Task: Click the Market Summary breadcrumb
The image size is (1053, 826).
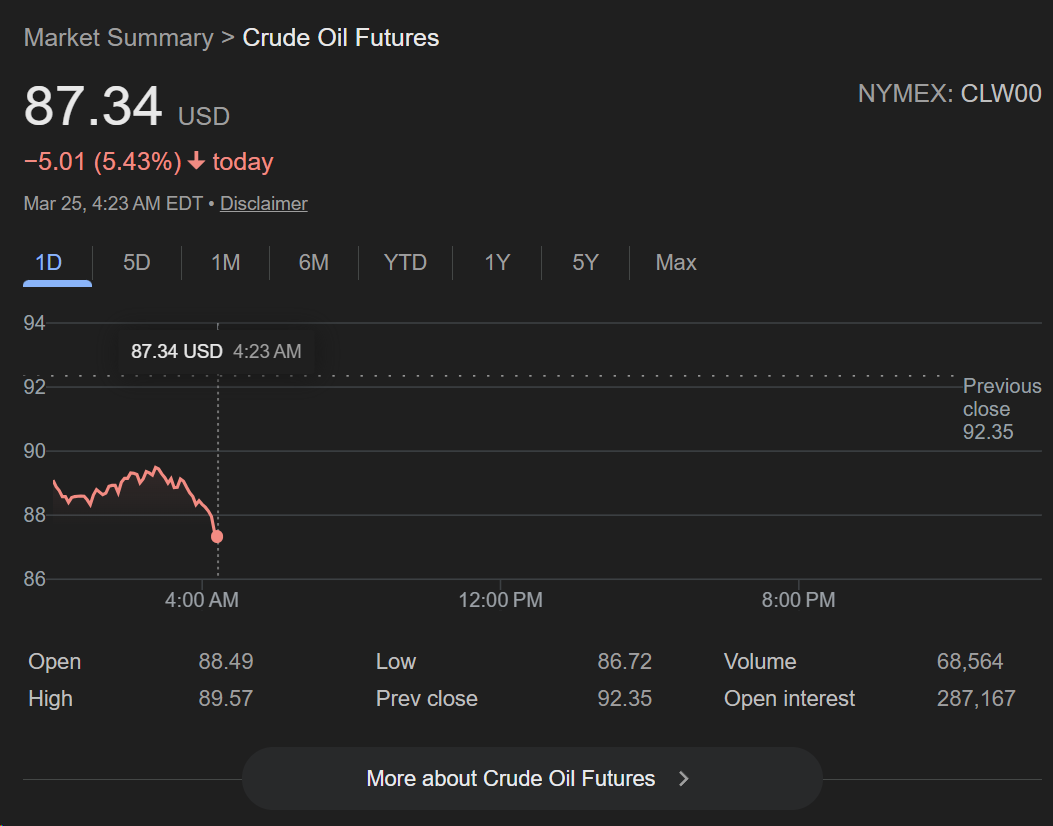Action: (x=118, y=38)
